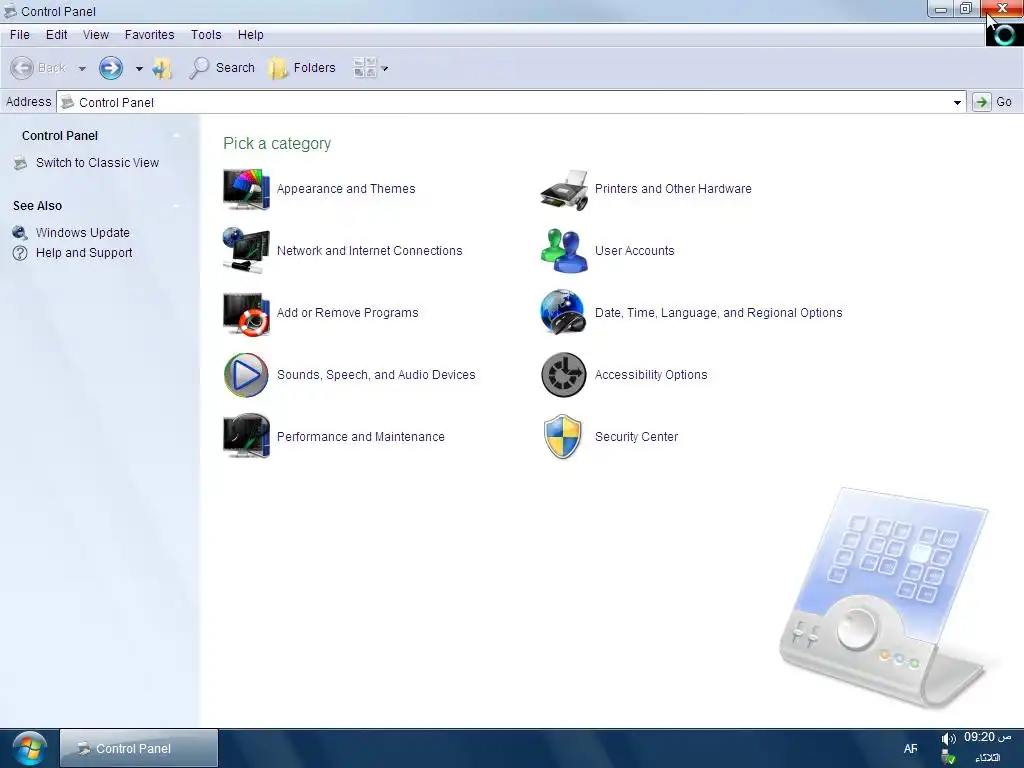This screenshot has width=1024, height=768.
Task: Click the User Accounts icon
Action: tap(564, 251)
